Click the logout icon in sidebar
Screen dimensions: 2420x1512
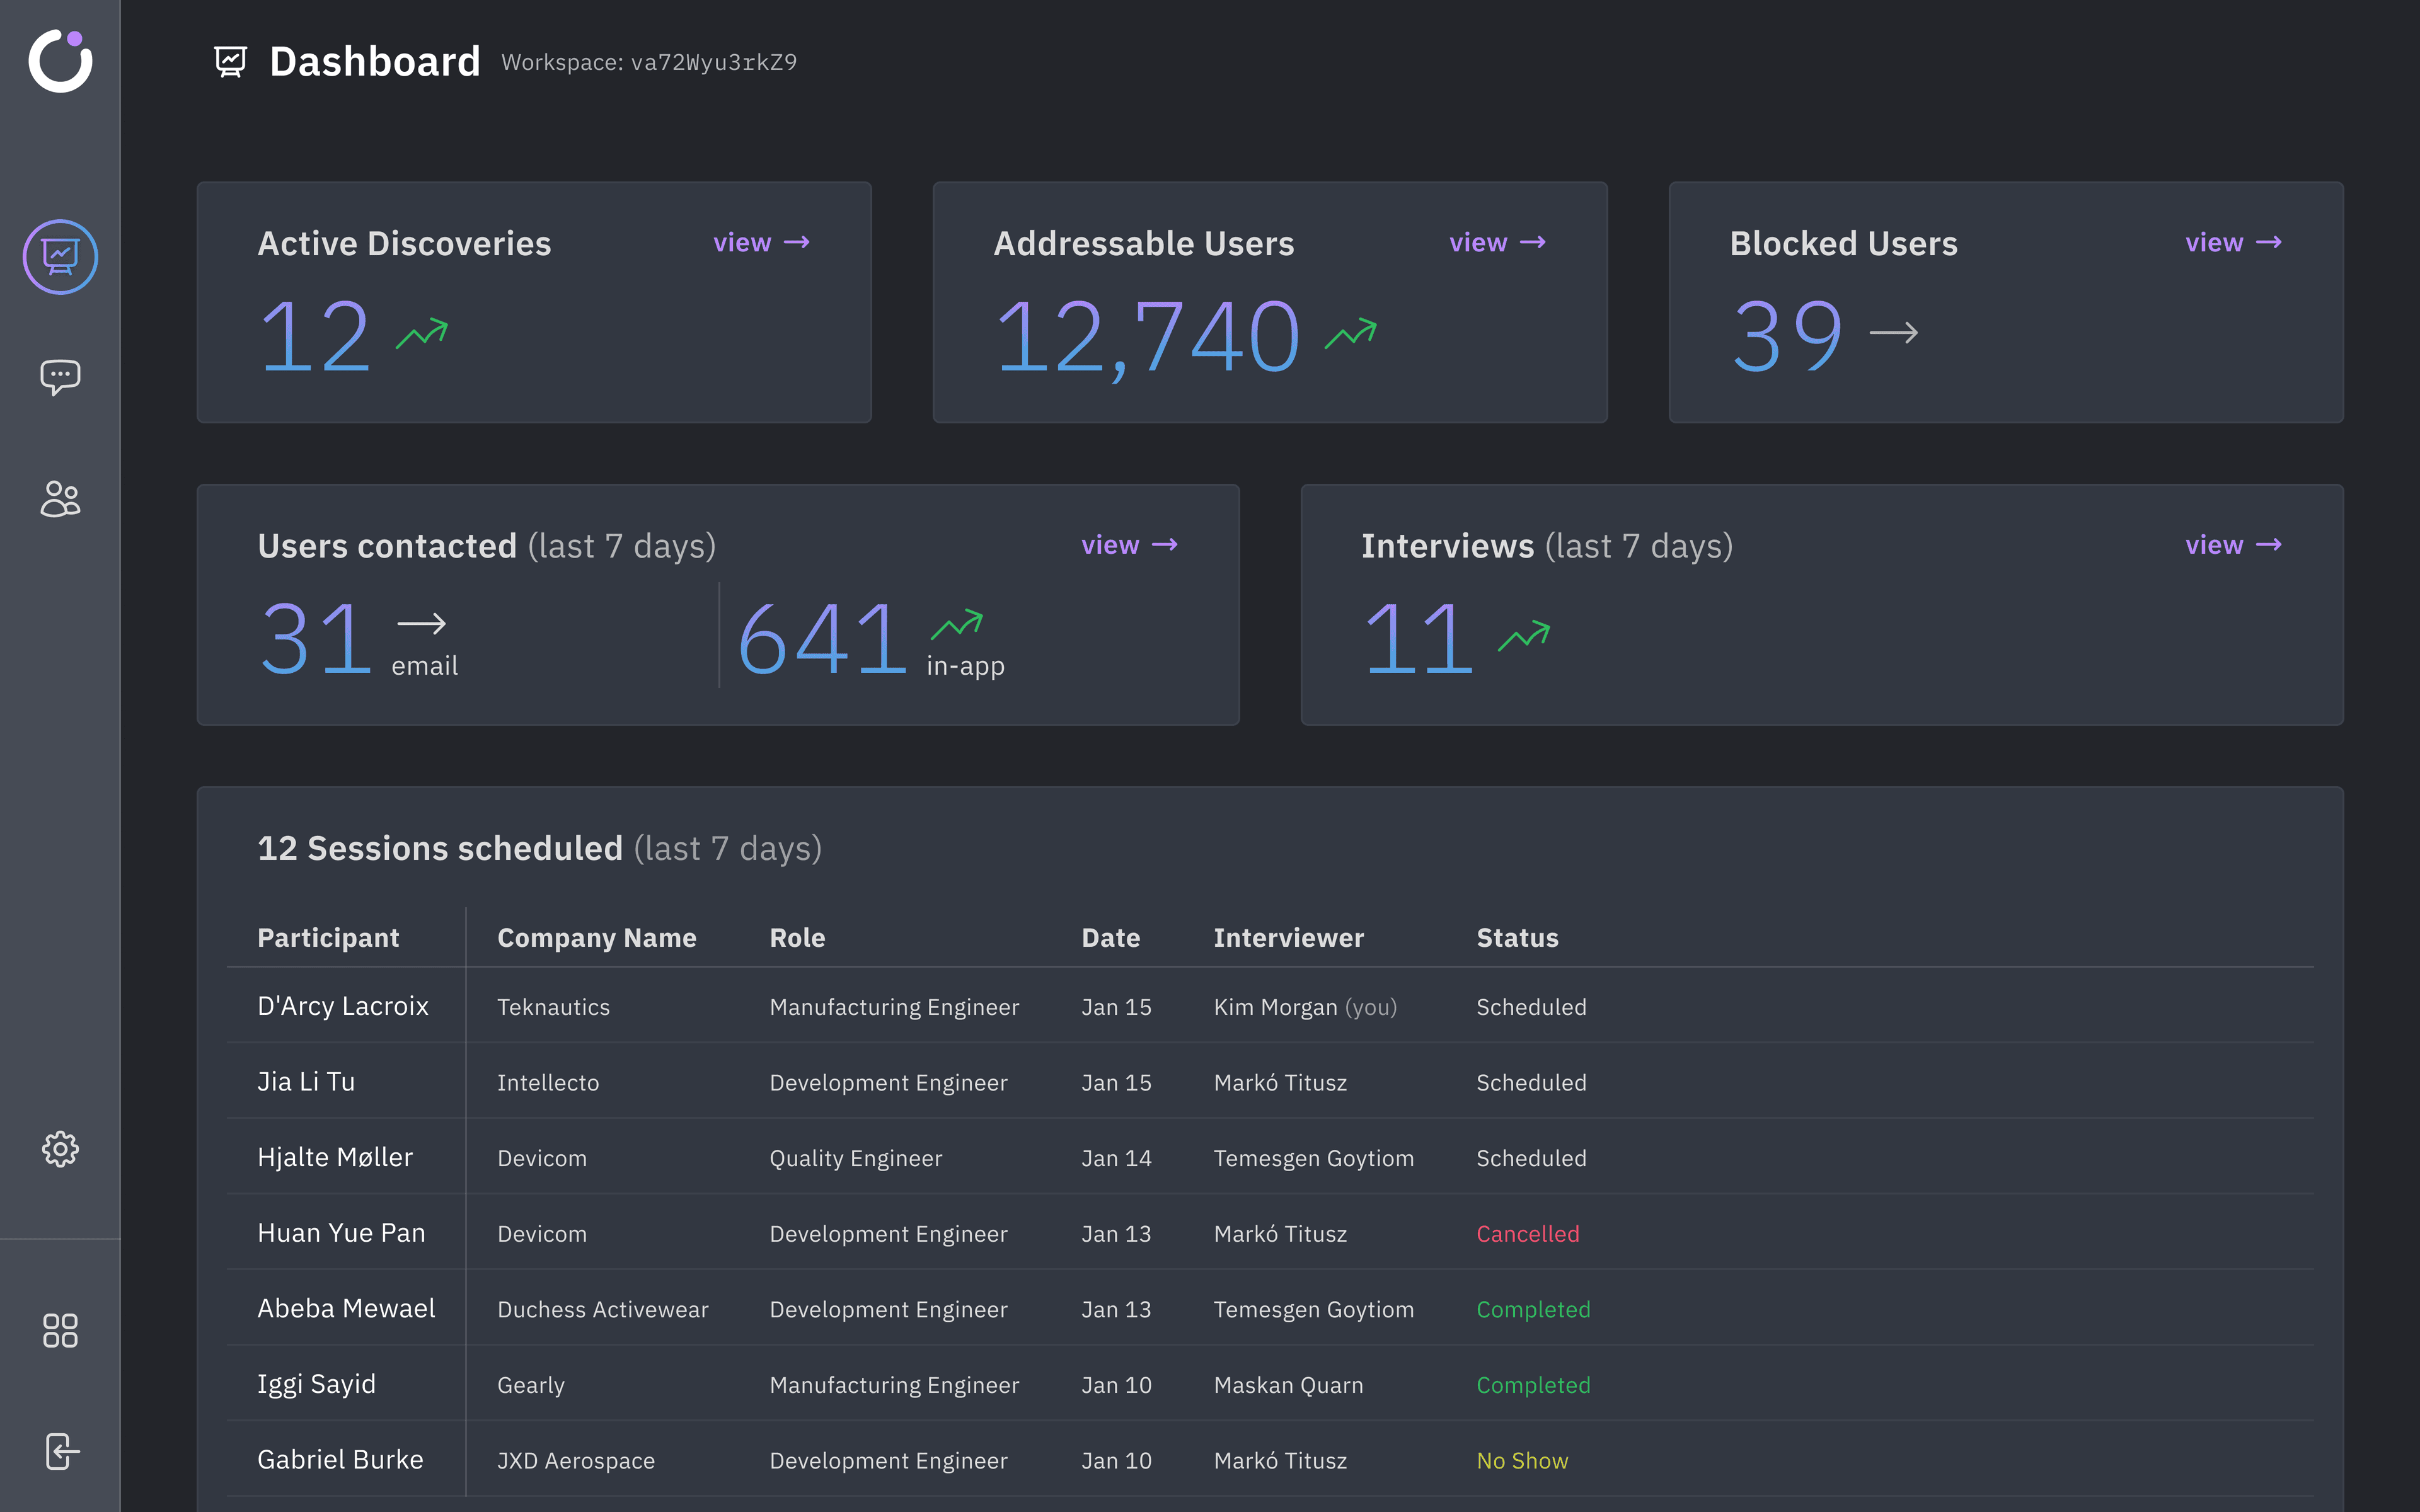tap(60, 1451)
